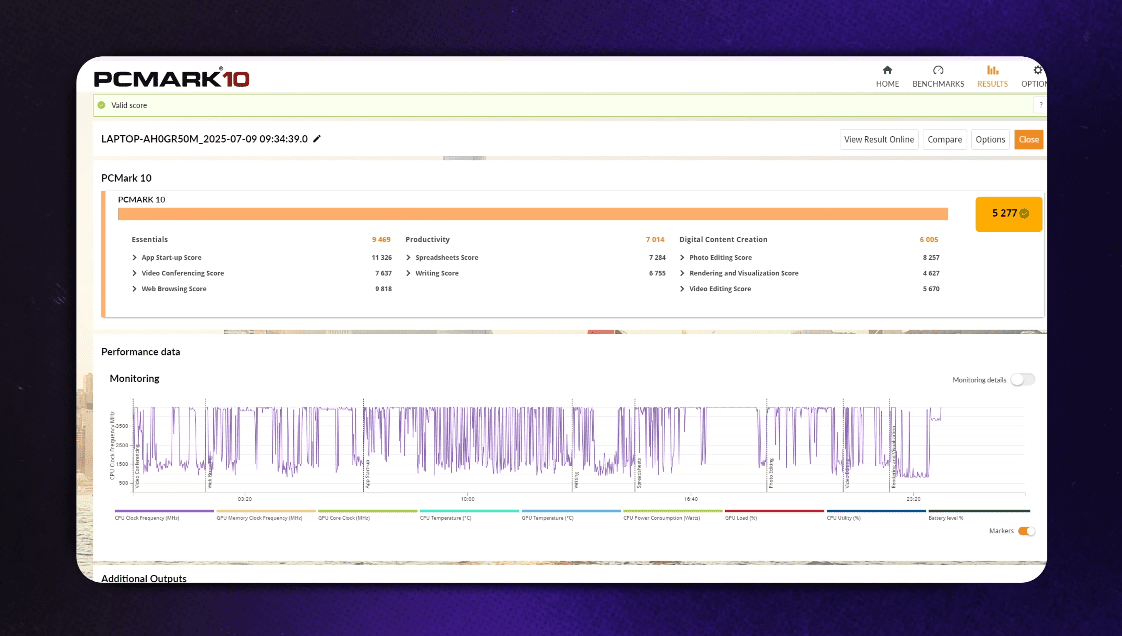Image resolution: width=1122 pixels, height=636 pixels.
Task: Click the PCMARK 10 logo
Action: [172, 78]
